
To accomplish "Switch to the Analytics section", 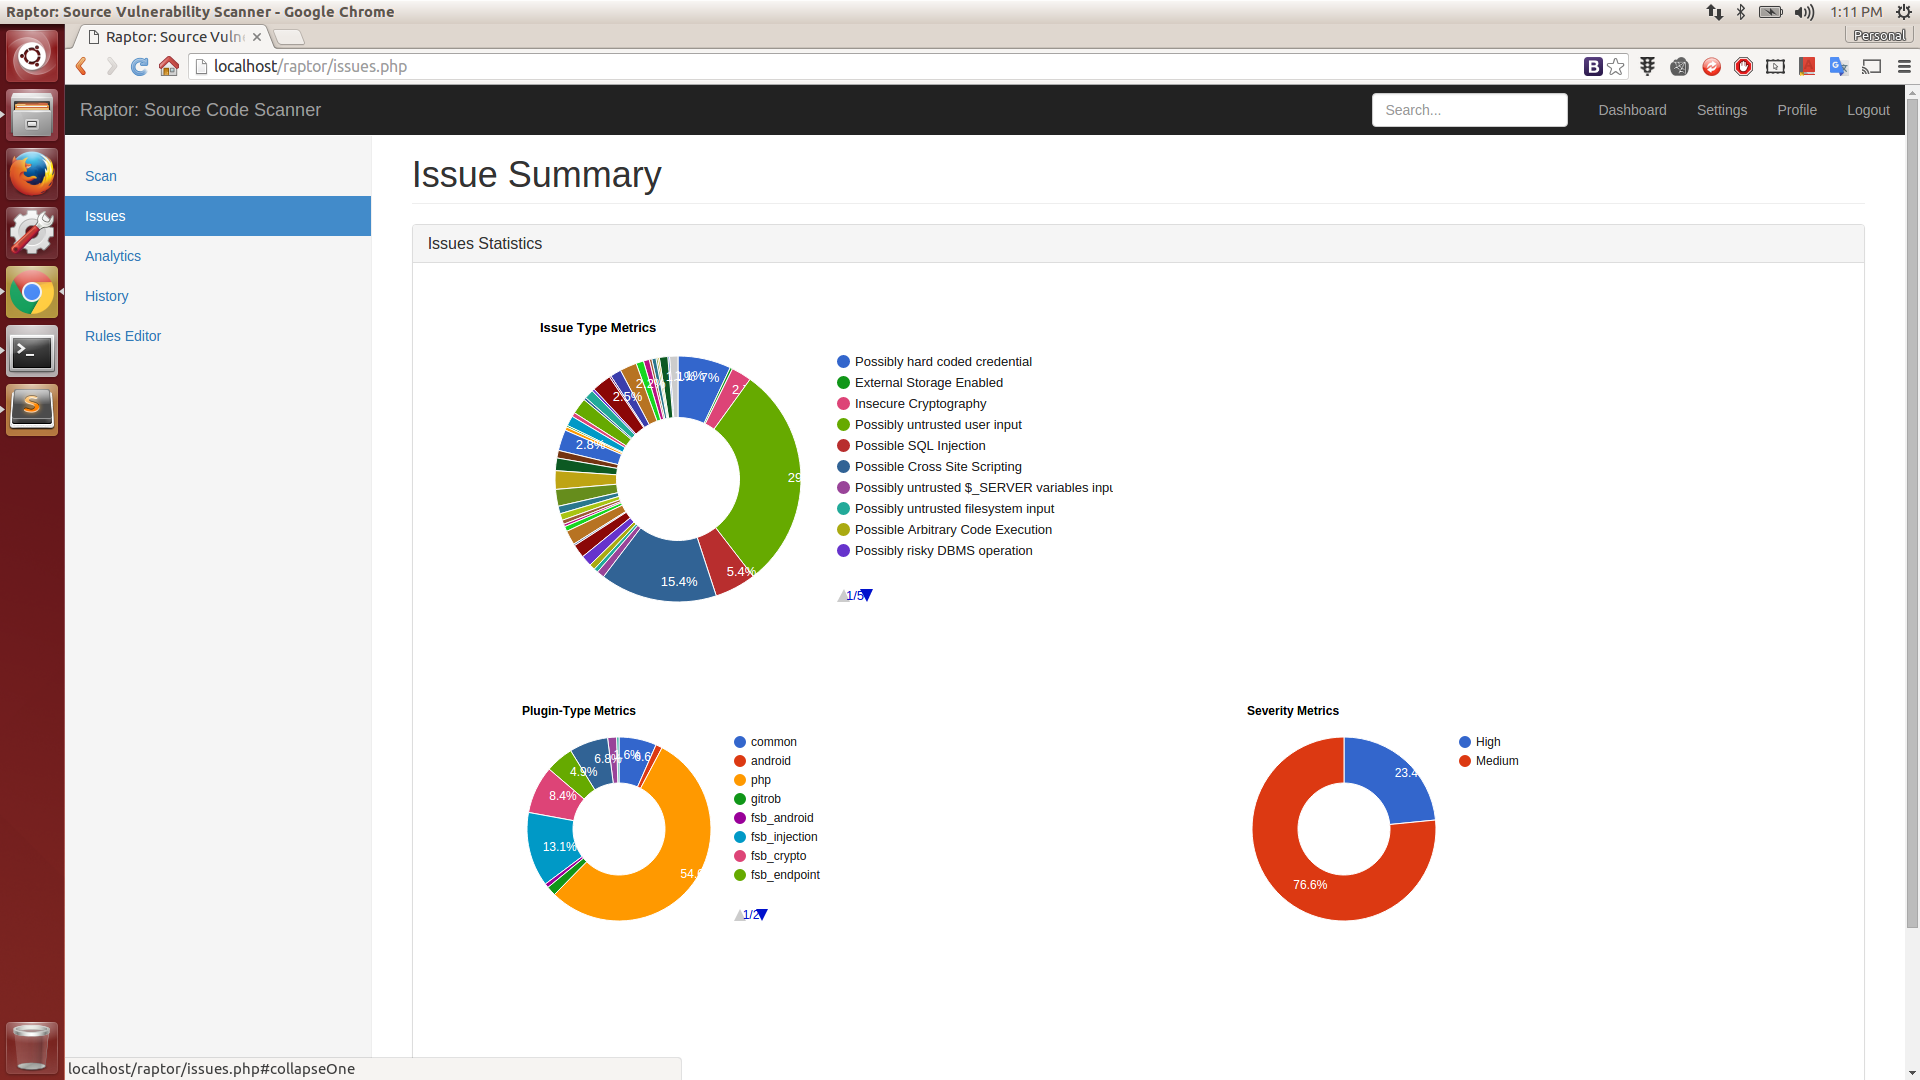I will [x=112, y=256].
